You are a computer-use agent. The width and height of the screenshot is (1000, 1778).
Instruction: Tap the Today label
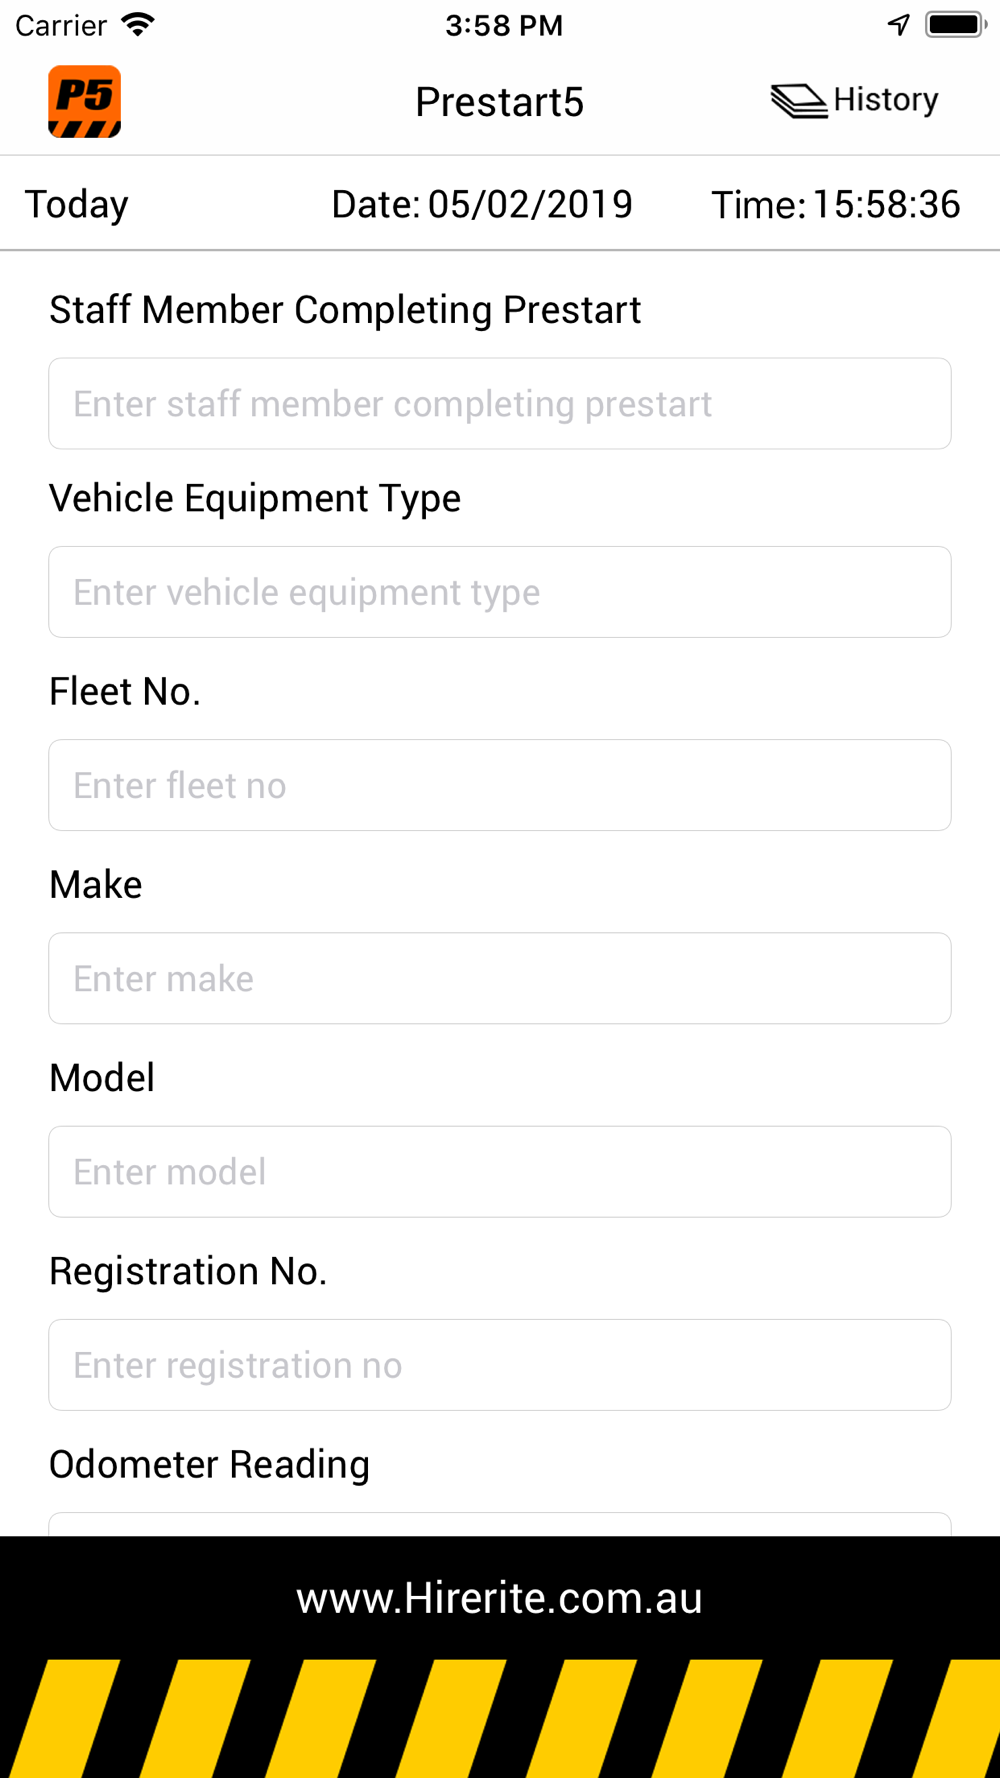coord(77,204)
